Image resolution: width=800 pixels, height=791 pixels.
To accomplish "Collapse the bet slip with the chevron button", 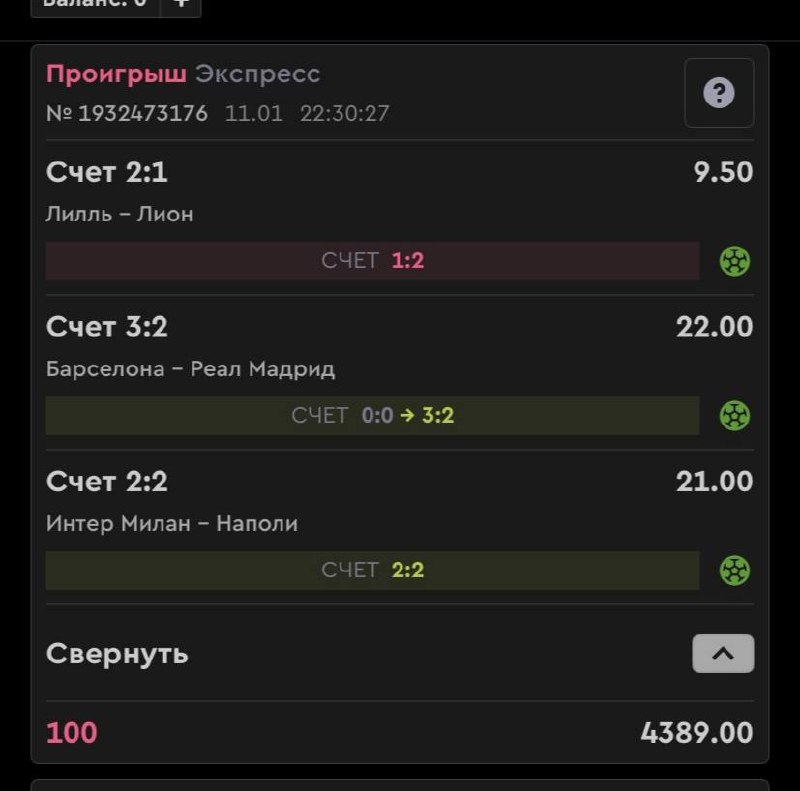I will click(x=723, y=654).
